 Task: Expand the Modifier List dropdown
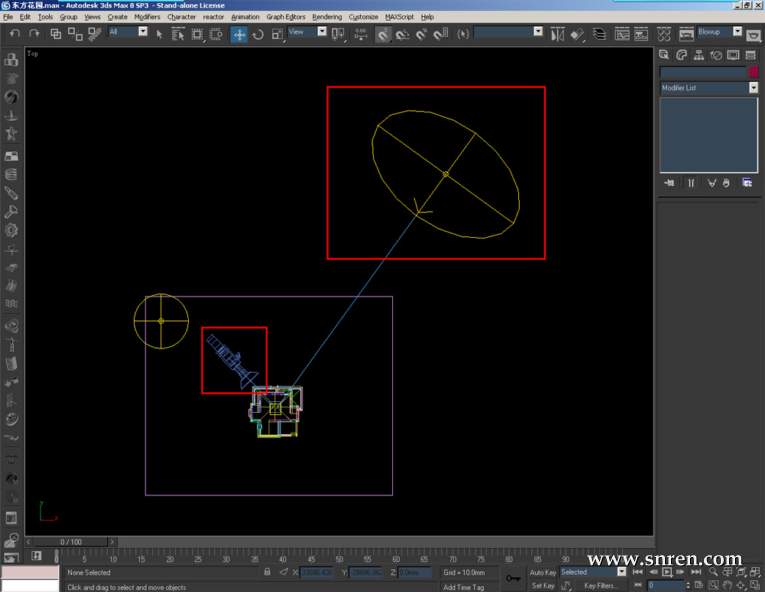pyautogui.click(x=754, y=88)
